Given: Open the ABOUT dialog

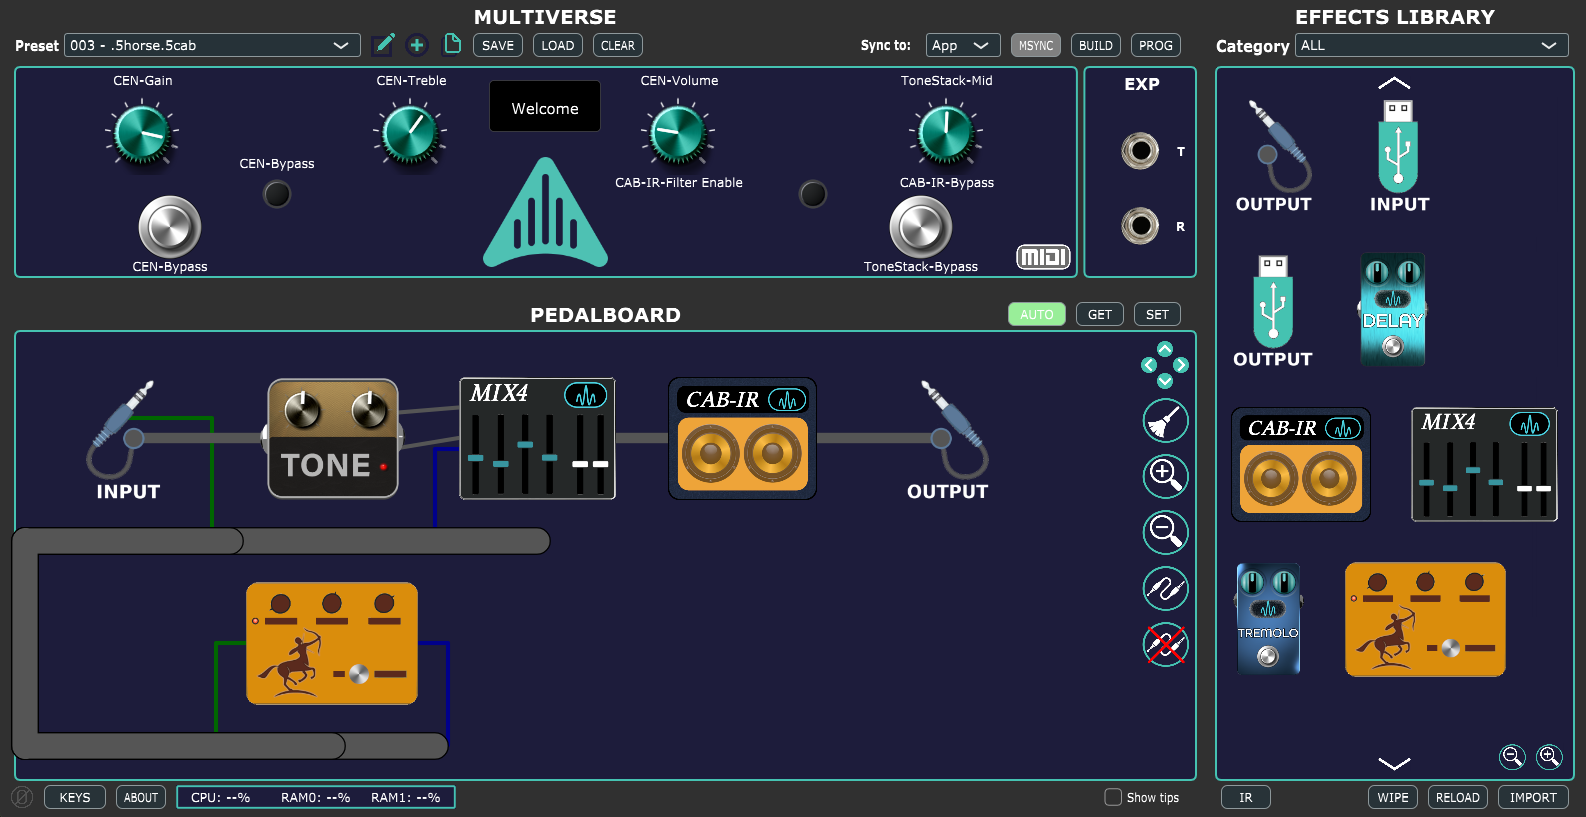Looking at the screenshot, I should [141, 797].
